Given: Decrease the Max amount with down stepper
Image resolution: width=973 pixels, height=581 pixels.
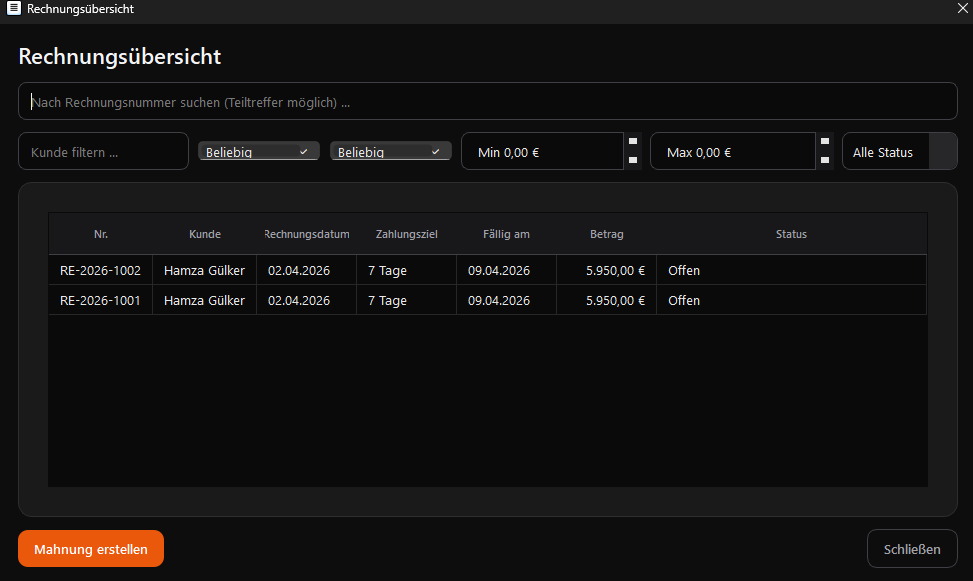Looking at the screenshot, I should (x=825, y=160).
